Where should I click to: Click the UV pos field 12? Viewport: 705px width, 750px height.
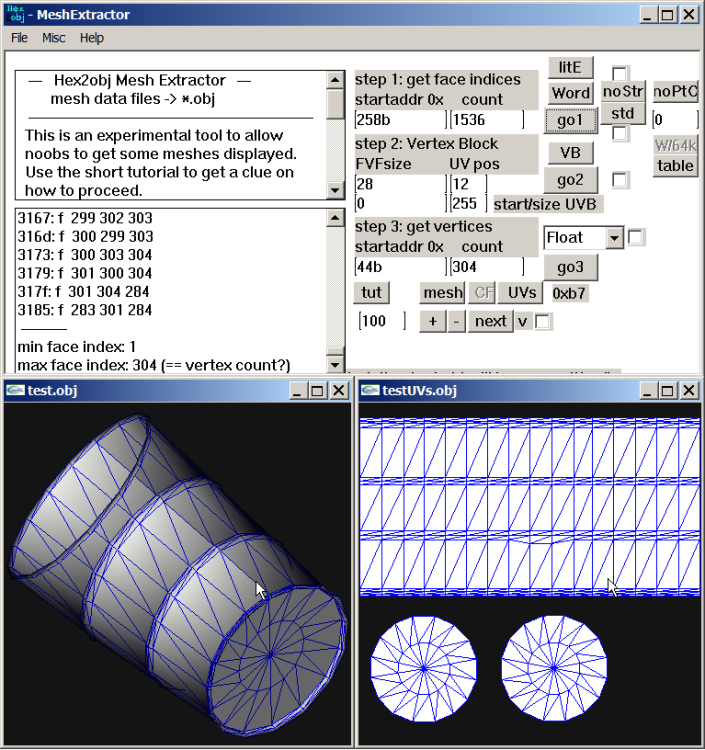pyautogui.click(x=468, y=184)
